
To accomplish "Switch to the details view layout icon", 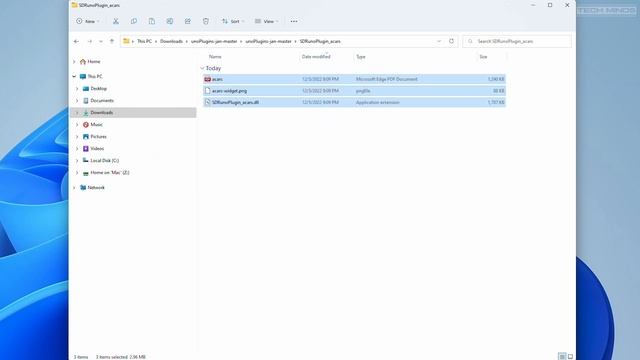I will point(562,357).
